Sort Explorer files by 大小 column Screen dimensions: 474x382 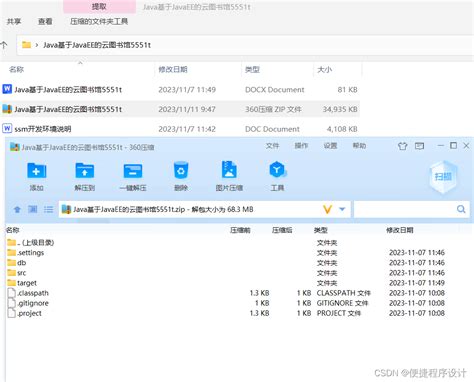pyautogui.click(x=324, y=69)
